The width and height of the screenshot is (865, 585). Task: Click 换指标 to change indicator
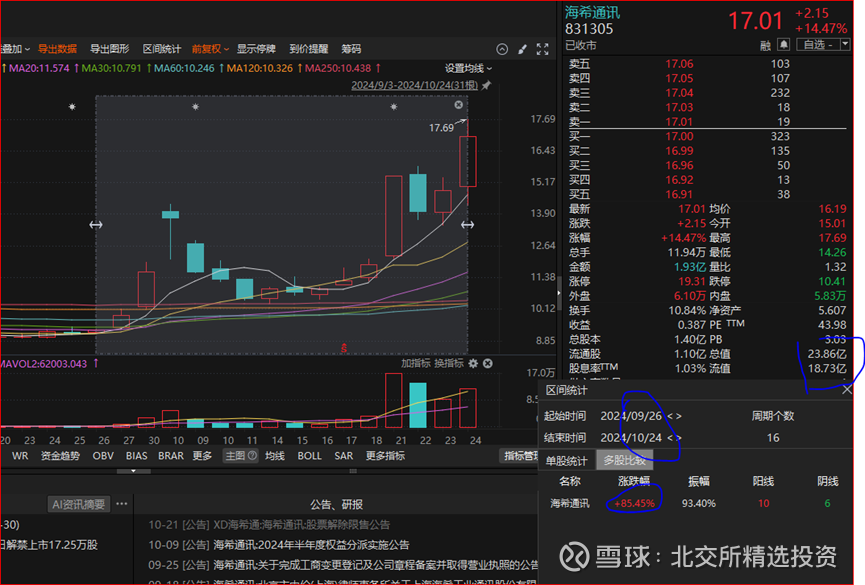click(x=448, y=363)
